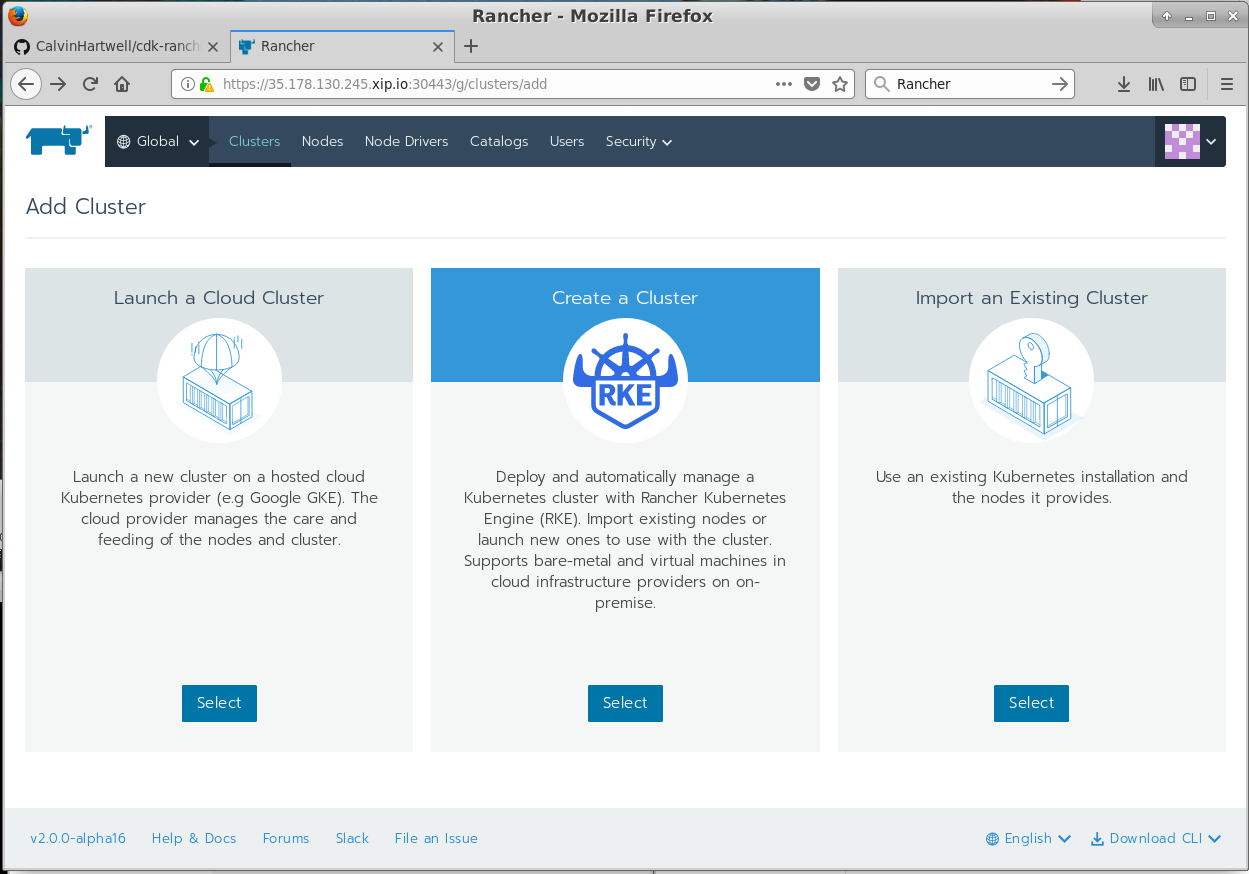1249x874 pixels.
Task: Click the globe icon next to Global
Action: tap(124, 142)
